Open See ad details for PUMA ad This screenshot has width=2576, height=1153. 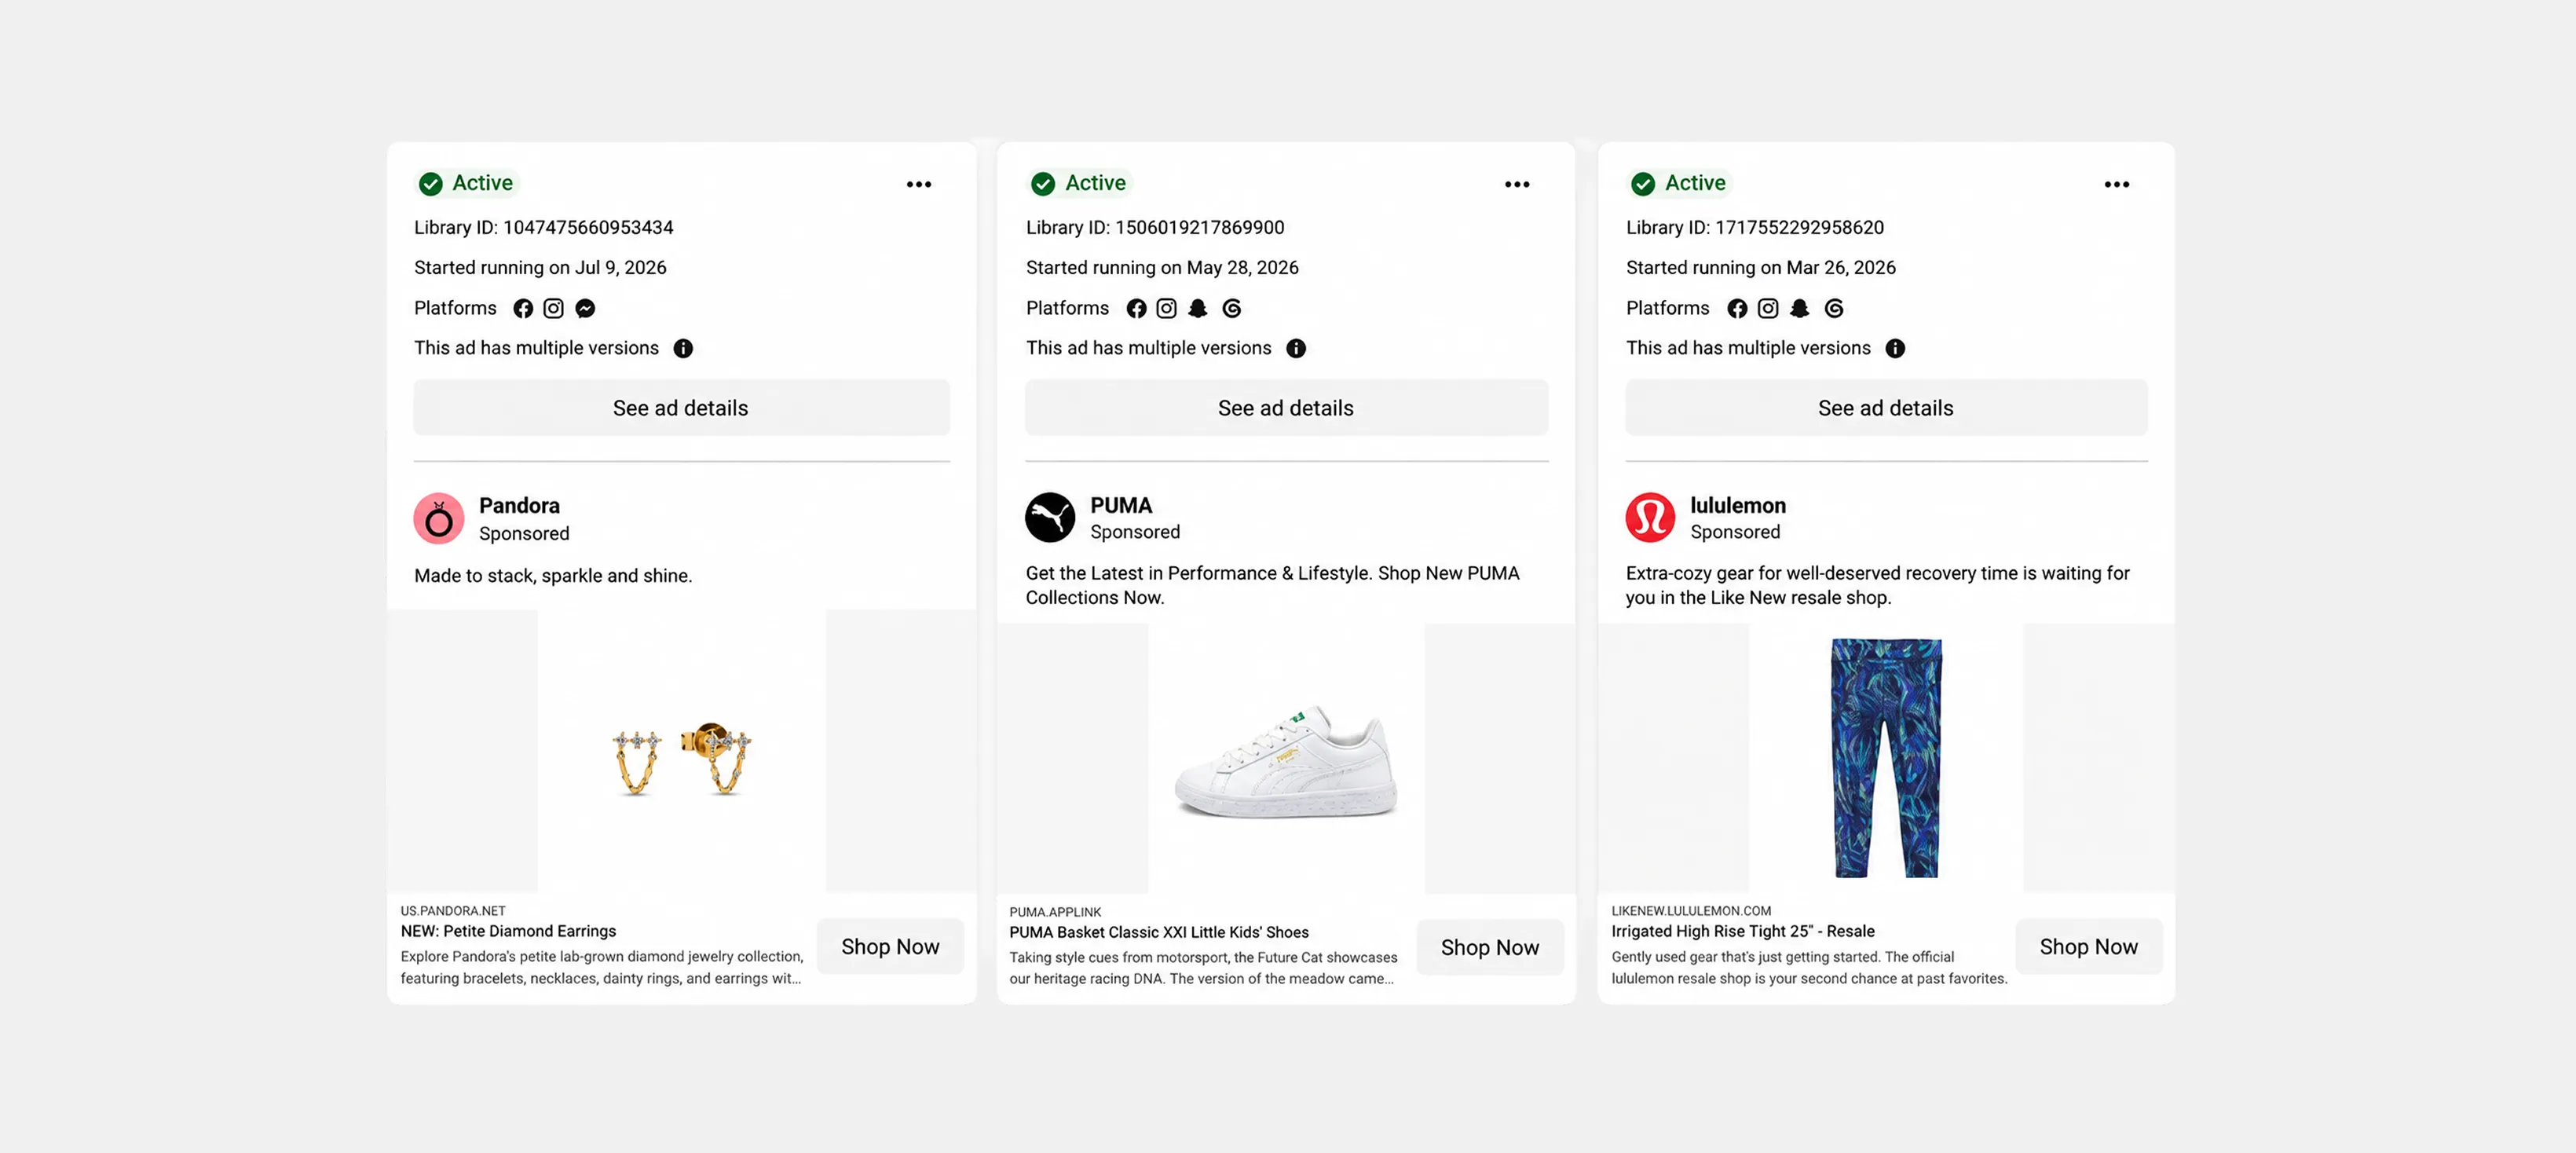pos(1286,407)
